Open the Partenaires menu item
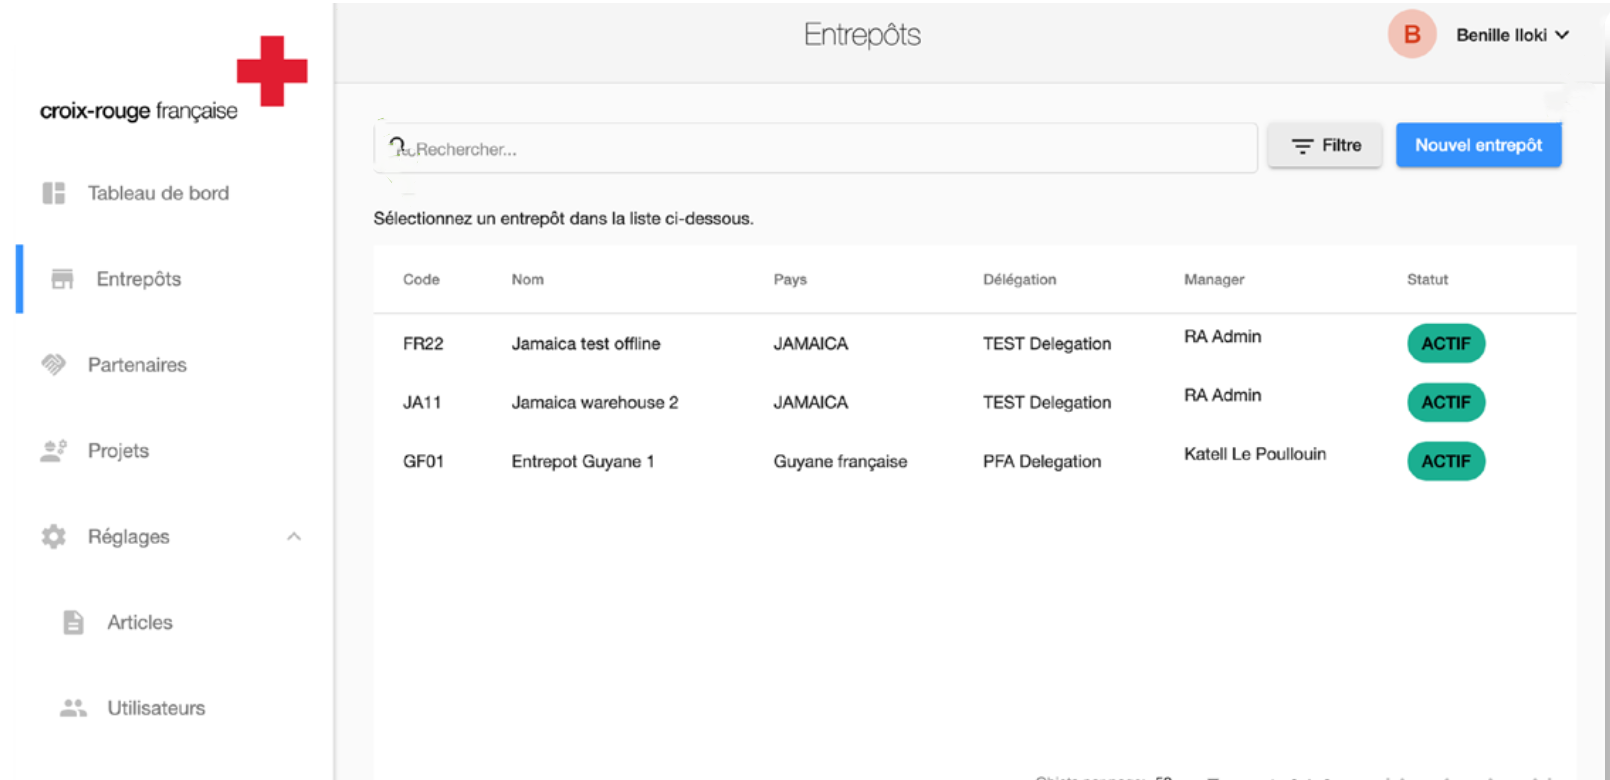 (x=137, y=365)
